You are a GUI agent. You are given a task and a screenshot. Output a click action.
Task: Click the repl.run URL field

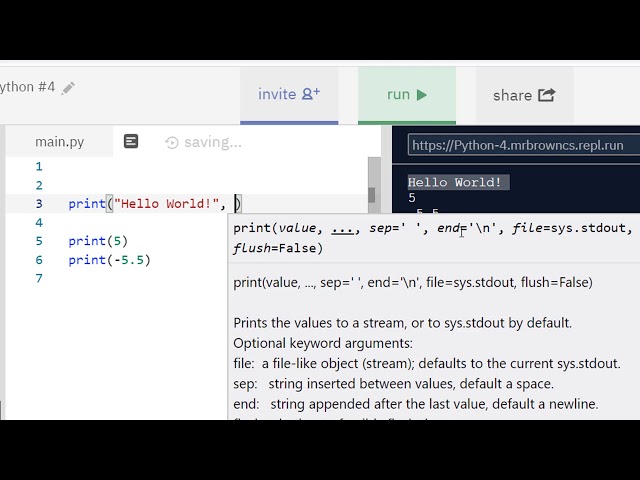(x=524, y=145)
